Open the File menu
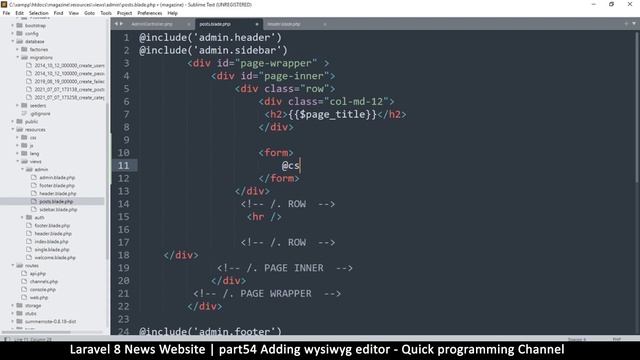The image size is (640, 360). coord(6,13)
